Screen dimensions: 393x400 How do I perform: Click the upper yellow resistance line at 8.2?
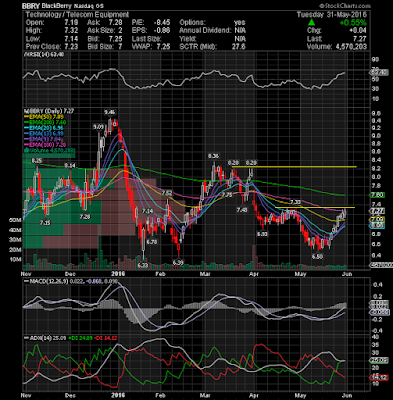295,166
